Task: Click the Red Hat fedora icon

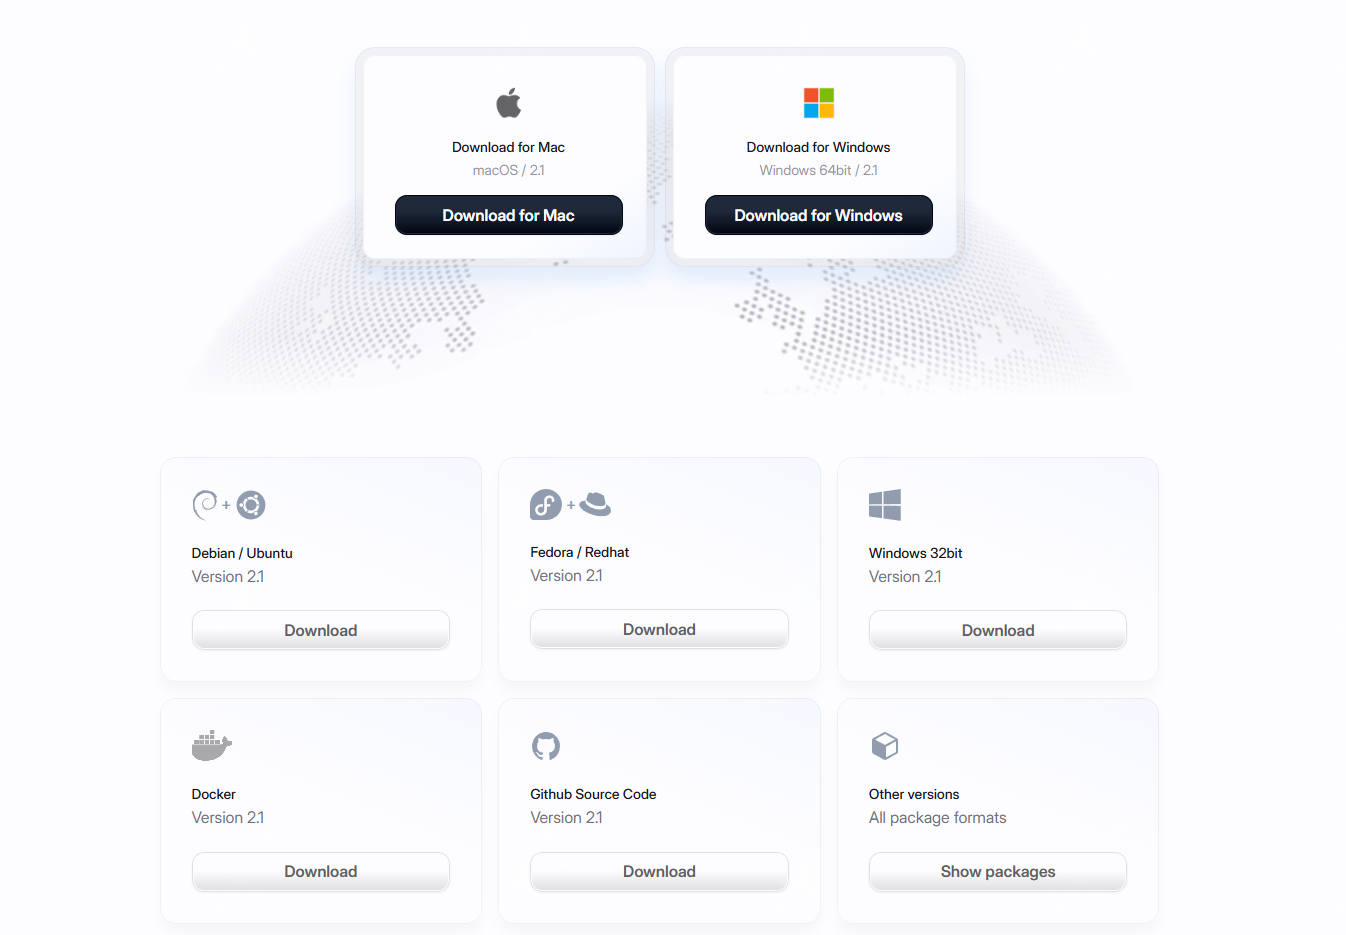Action: 595,504
